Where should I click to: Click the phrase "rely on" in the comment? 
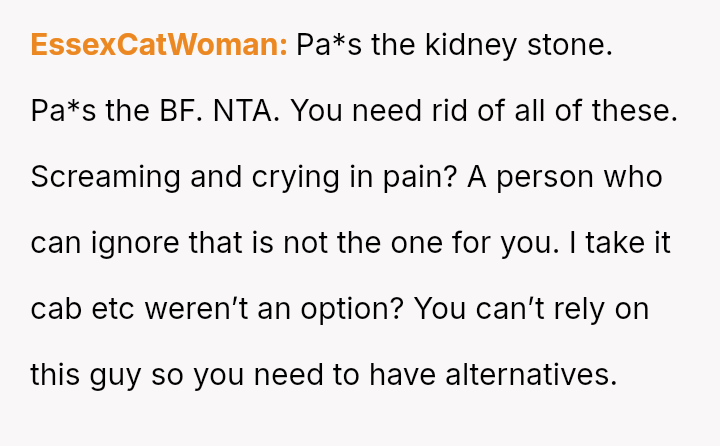pos(604,309)
